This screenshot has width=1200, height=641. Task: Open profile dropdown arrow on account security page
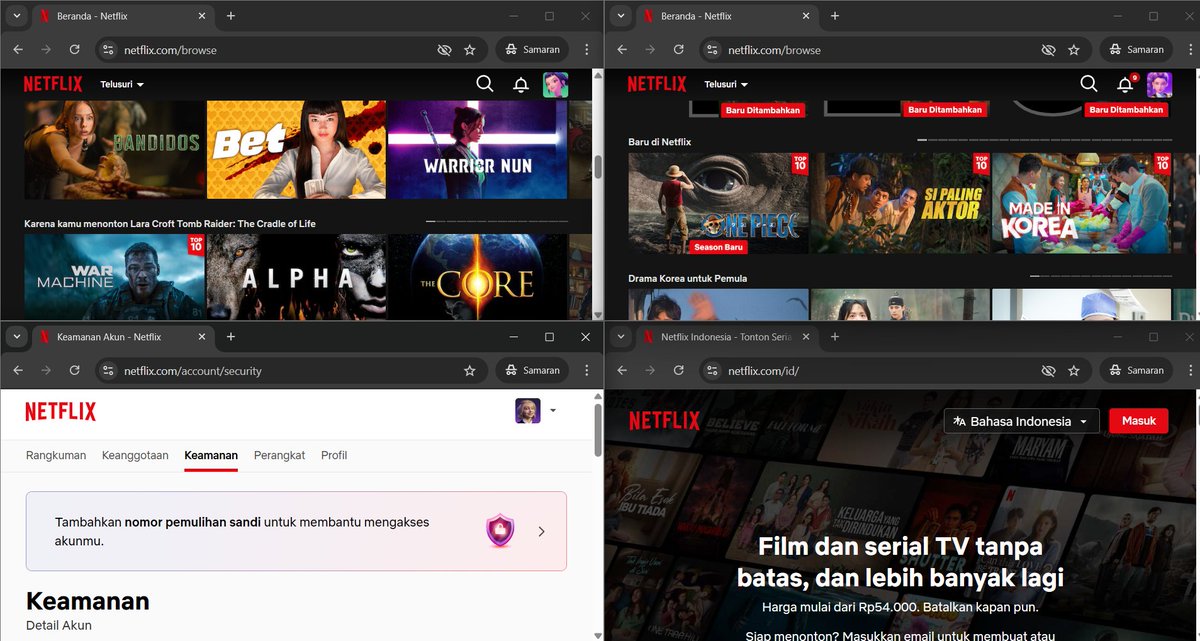(553, 410)
